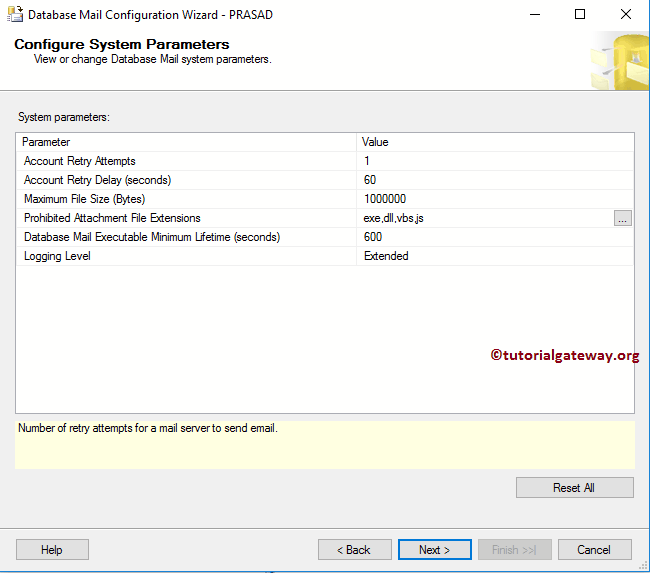Screen dimensions: 650x573
Task: Select the Maximum File Size (Bytes) label
Action: pyautogui.click(x=85, y=199)
